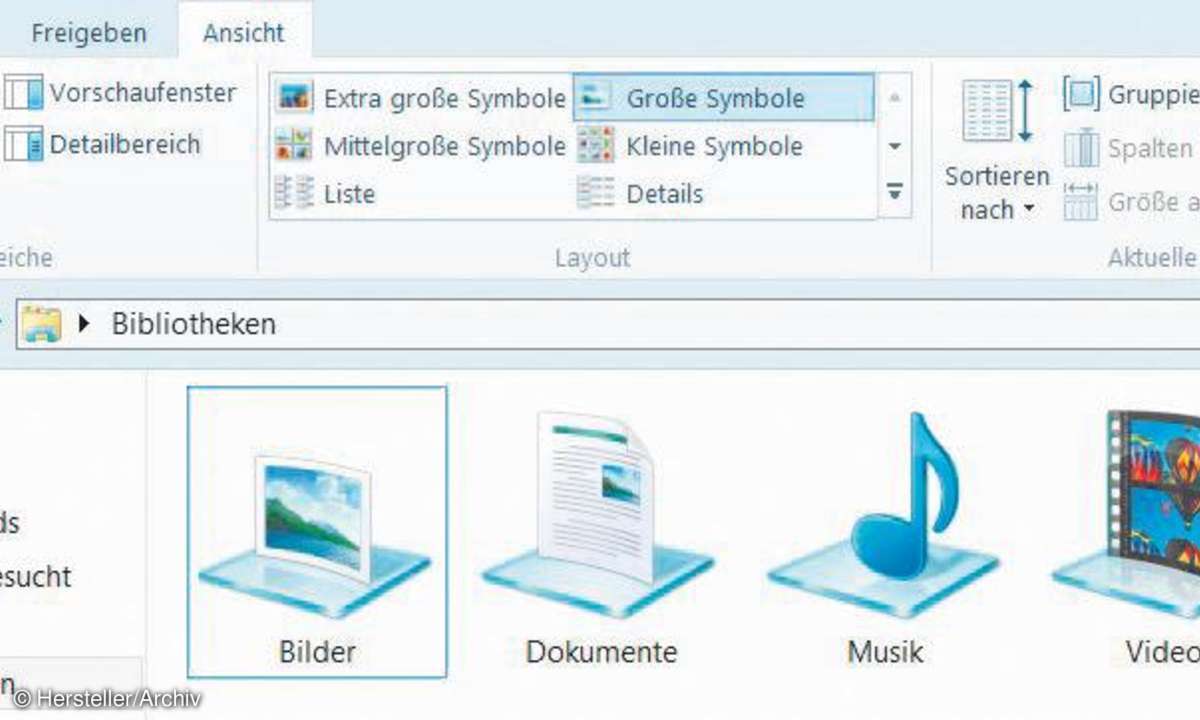Switch to the Freigeben ribbon tab
The height and width of the screenshot is (720, 1200).
[x=89, y=33]
